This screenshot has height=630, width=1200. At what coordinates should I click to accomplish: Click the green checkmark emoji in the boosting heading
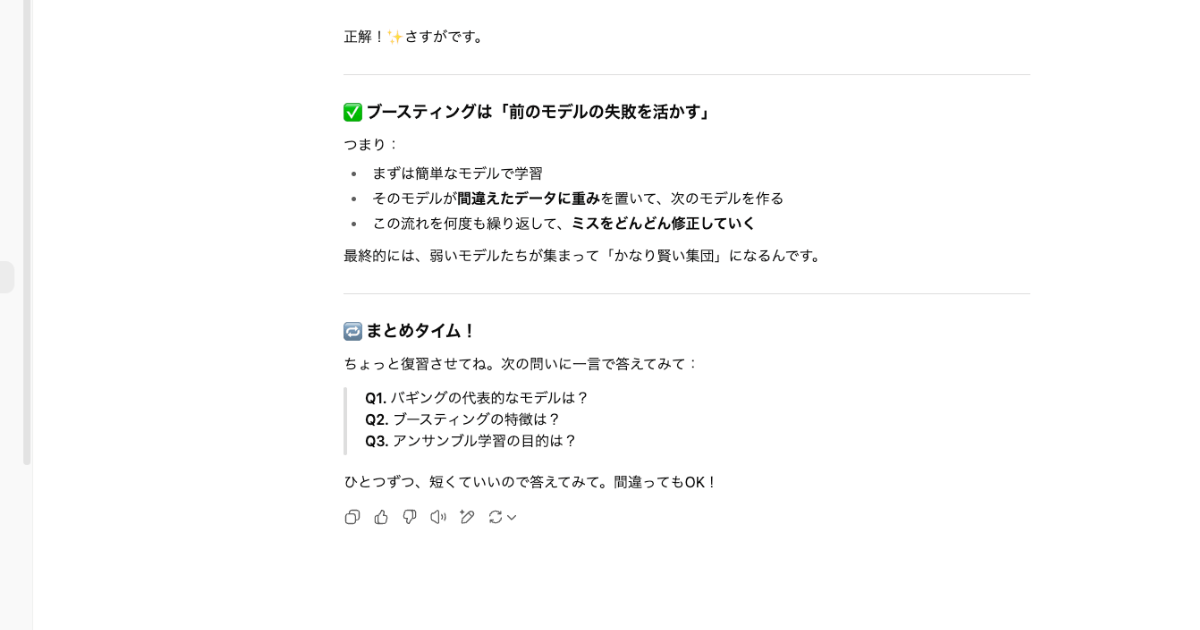point(353,112)
